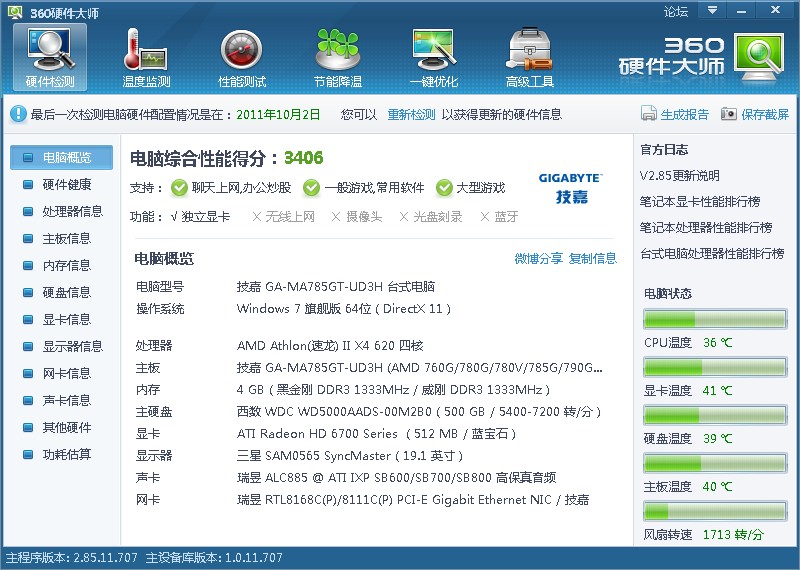Open the 温度监测 thermometer icon
This screenshot has width=800, height=570.
[x=146, y=57]
